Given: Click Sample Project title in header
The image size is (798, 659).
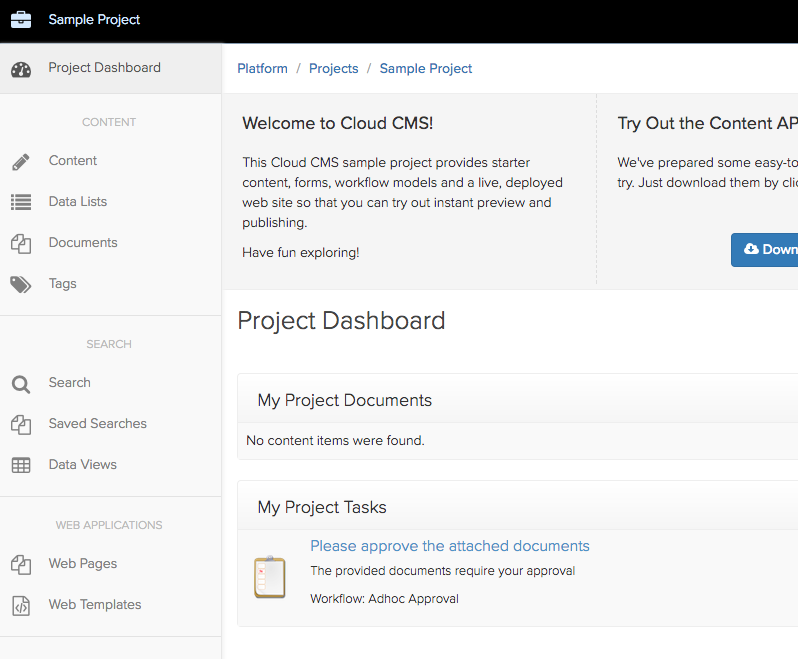Looking at the screenshot, I should click(x=94, y=20).
